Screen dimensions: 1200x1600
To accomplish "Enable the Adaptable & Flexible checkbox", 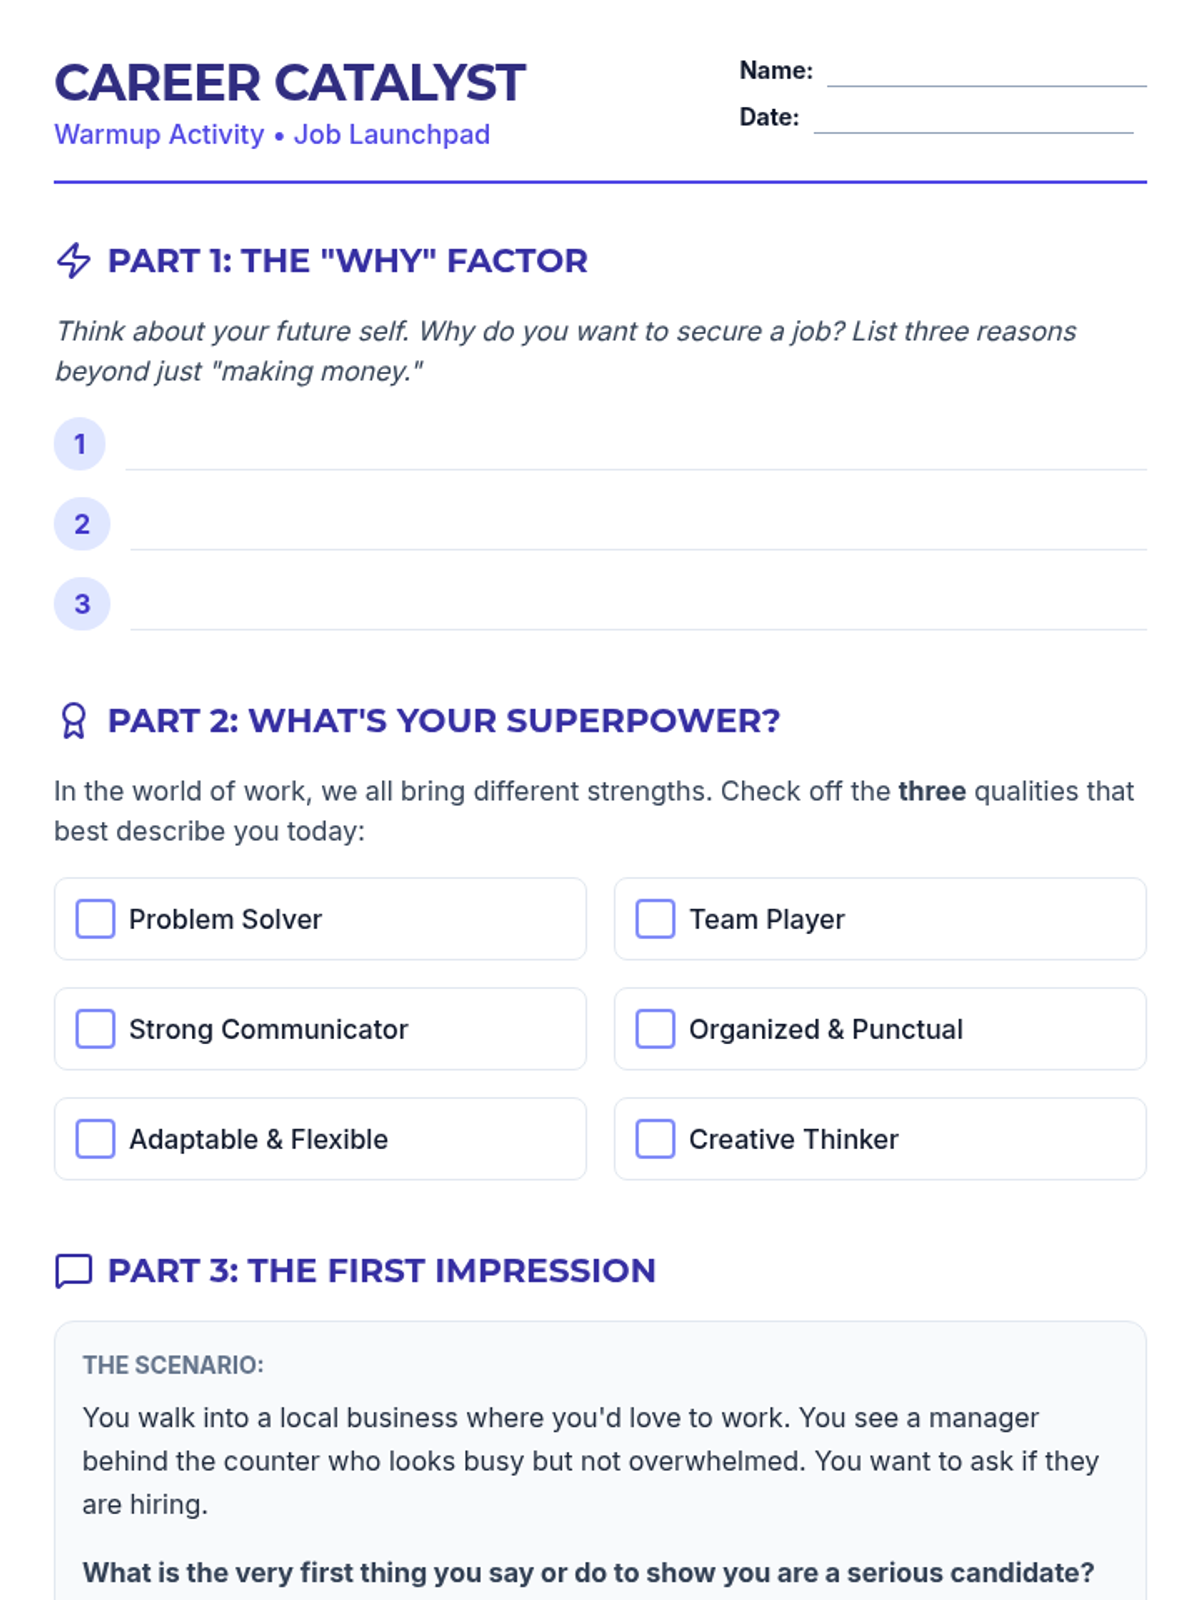I will pos(96,1139).
